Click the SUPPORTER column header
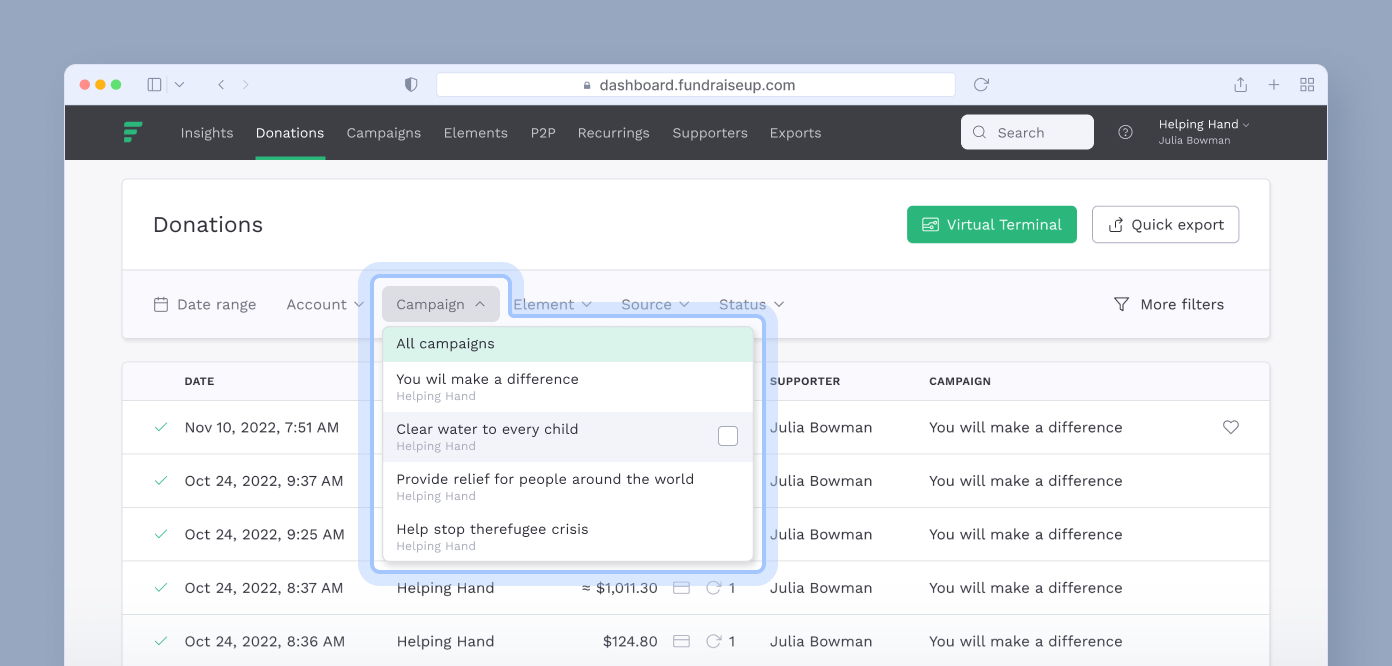This screenshot has height=666, width=1392. [x=805, y=381]
